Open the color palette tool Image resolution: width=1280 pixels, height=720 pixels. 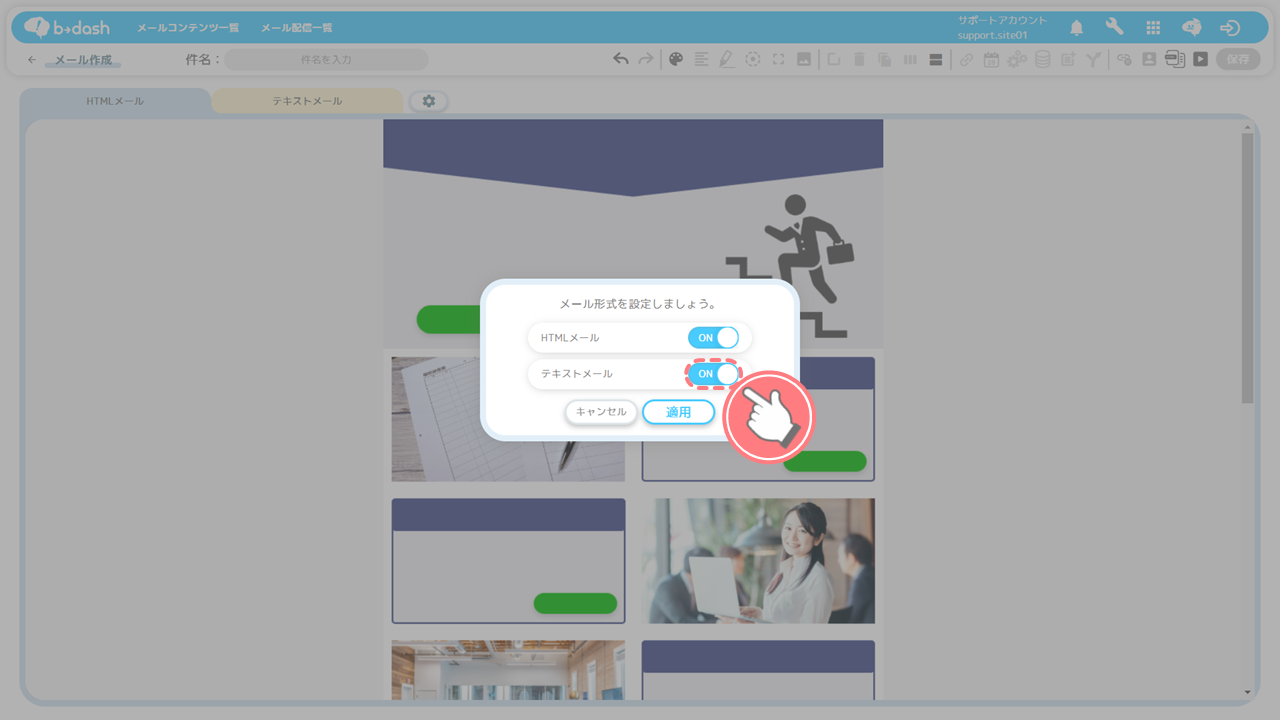pyautogui.click(x=675, y=59)
